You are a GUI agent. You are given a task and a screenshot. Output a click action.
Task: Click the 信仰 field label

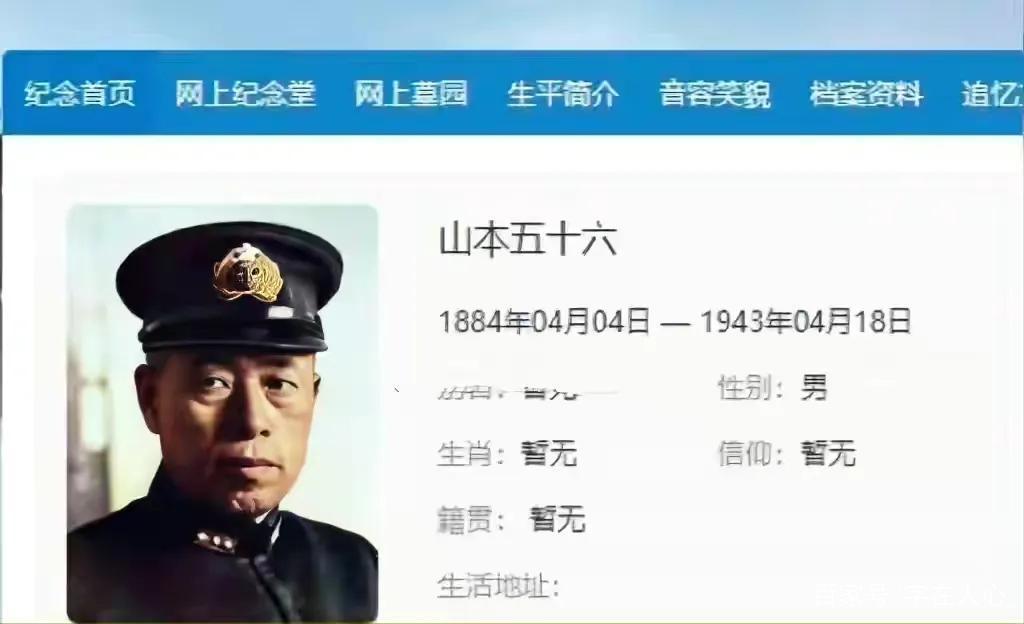coord(750,454)
